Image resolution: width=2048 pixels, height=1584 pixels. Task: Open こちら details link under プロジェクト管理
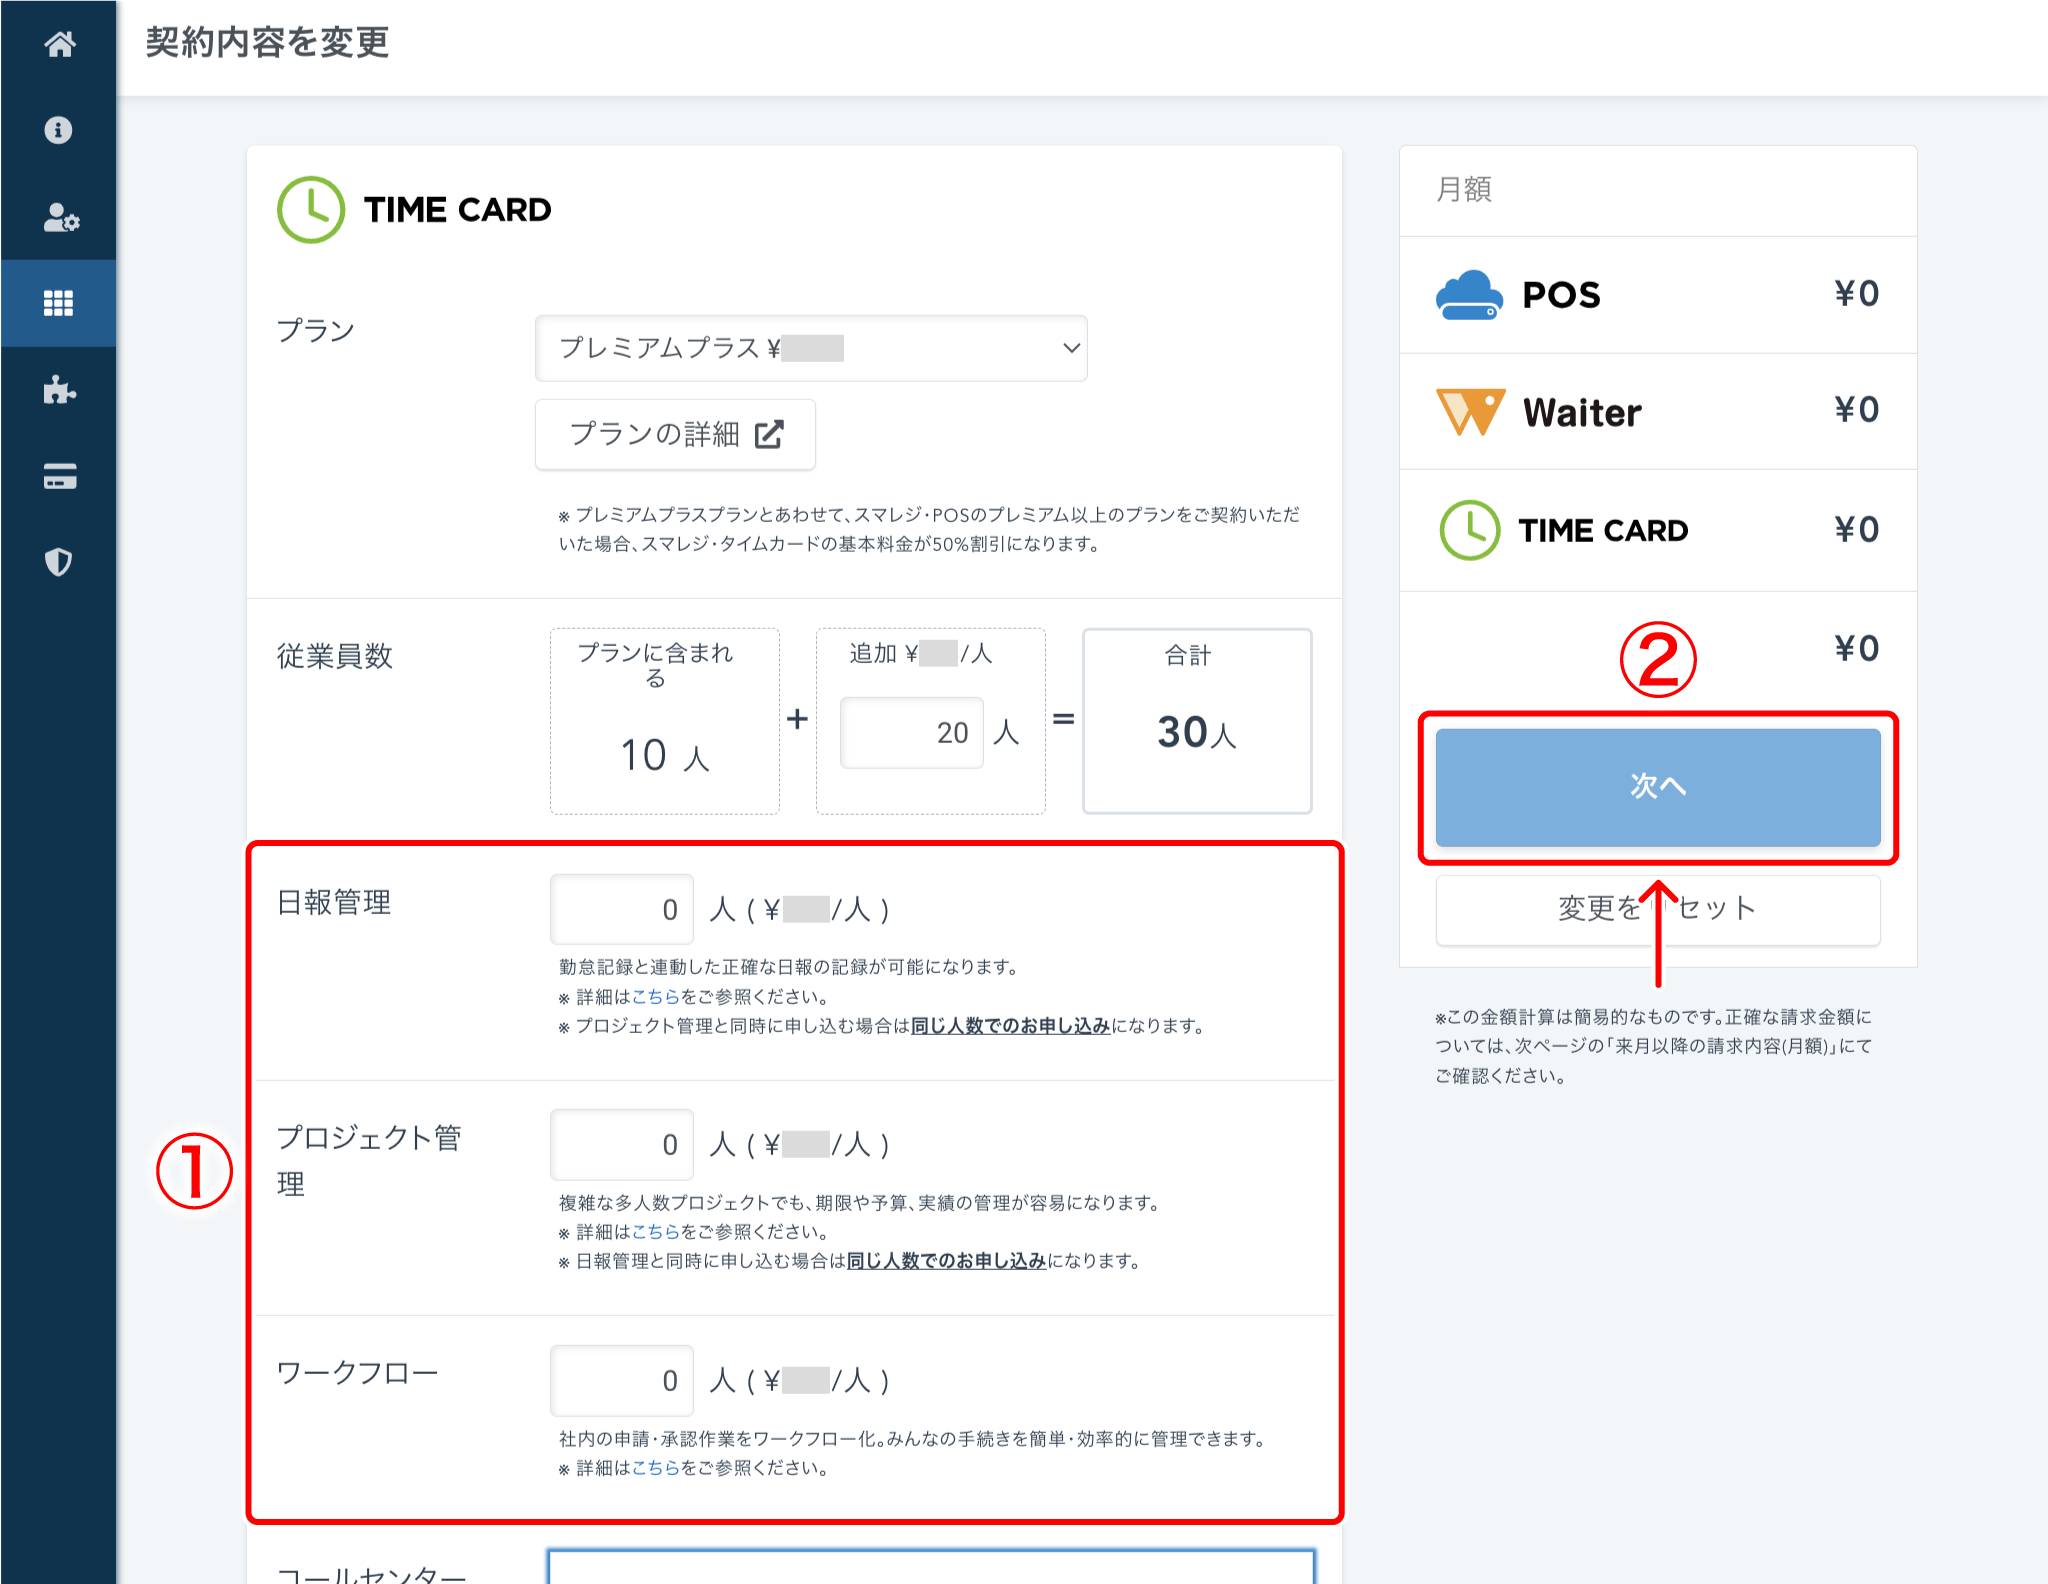tap(655, 1232)
